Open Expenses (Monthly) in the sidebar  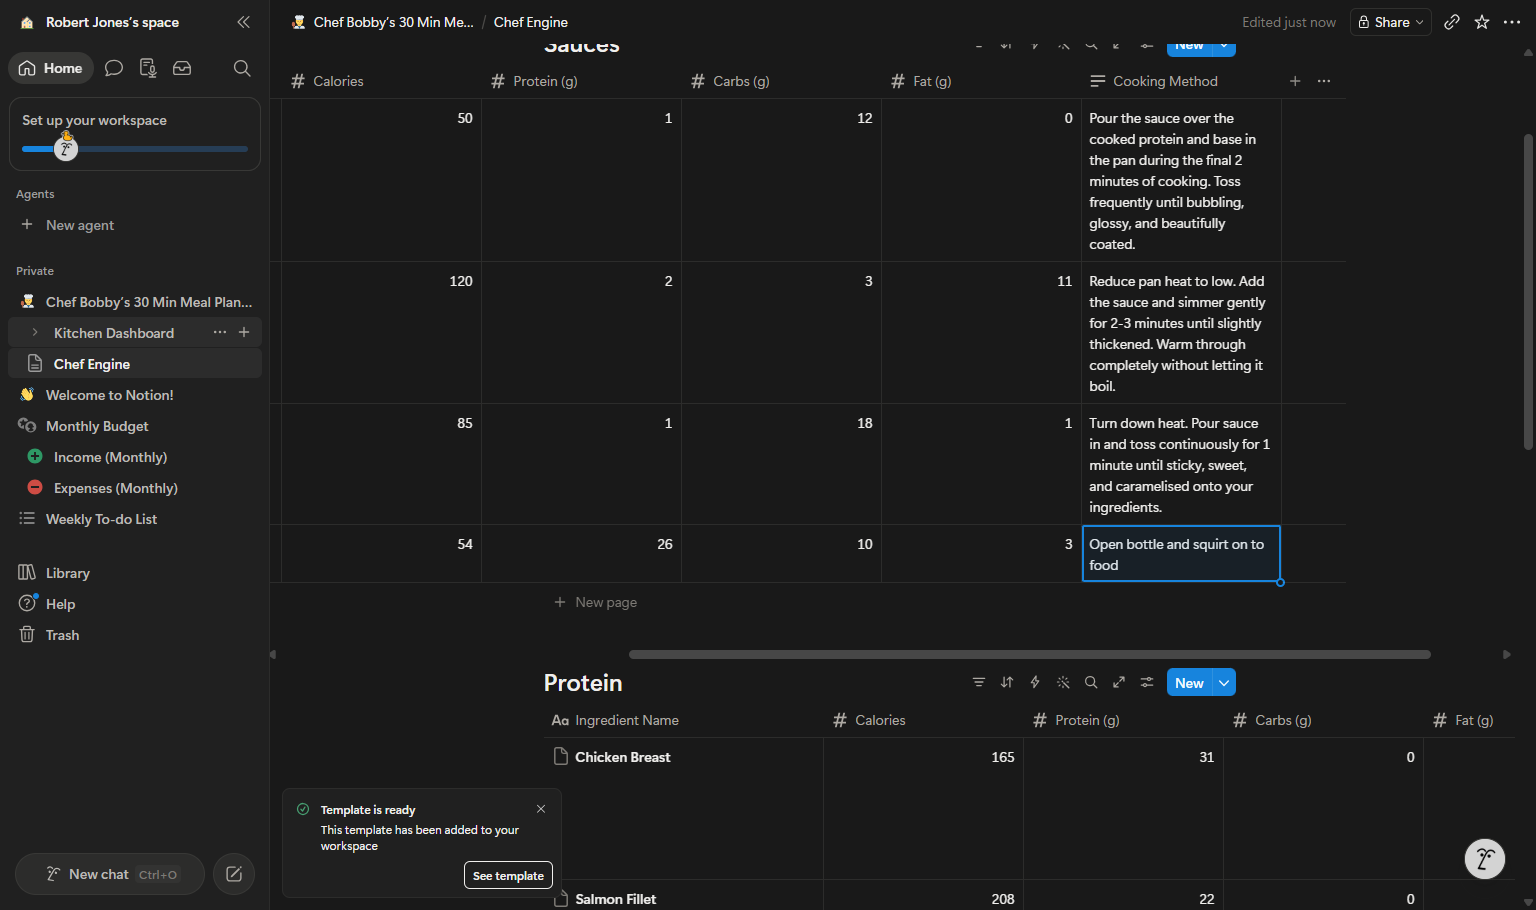coord(135,488)
